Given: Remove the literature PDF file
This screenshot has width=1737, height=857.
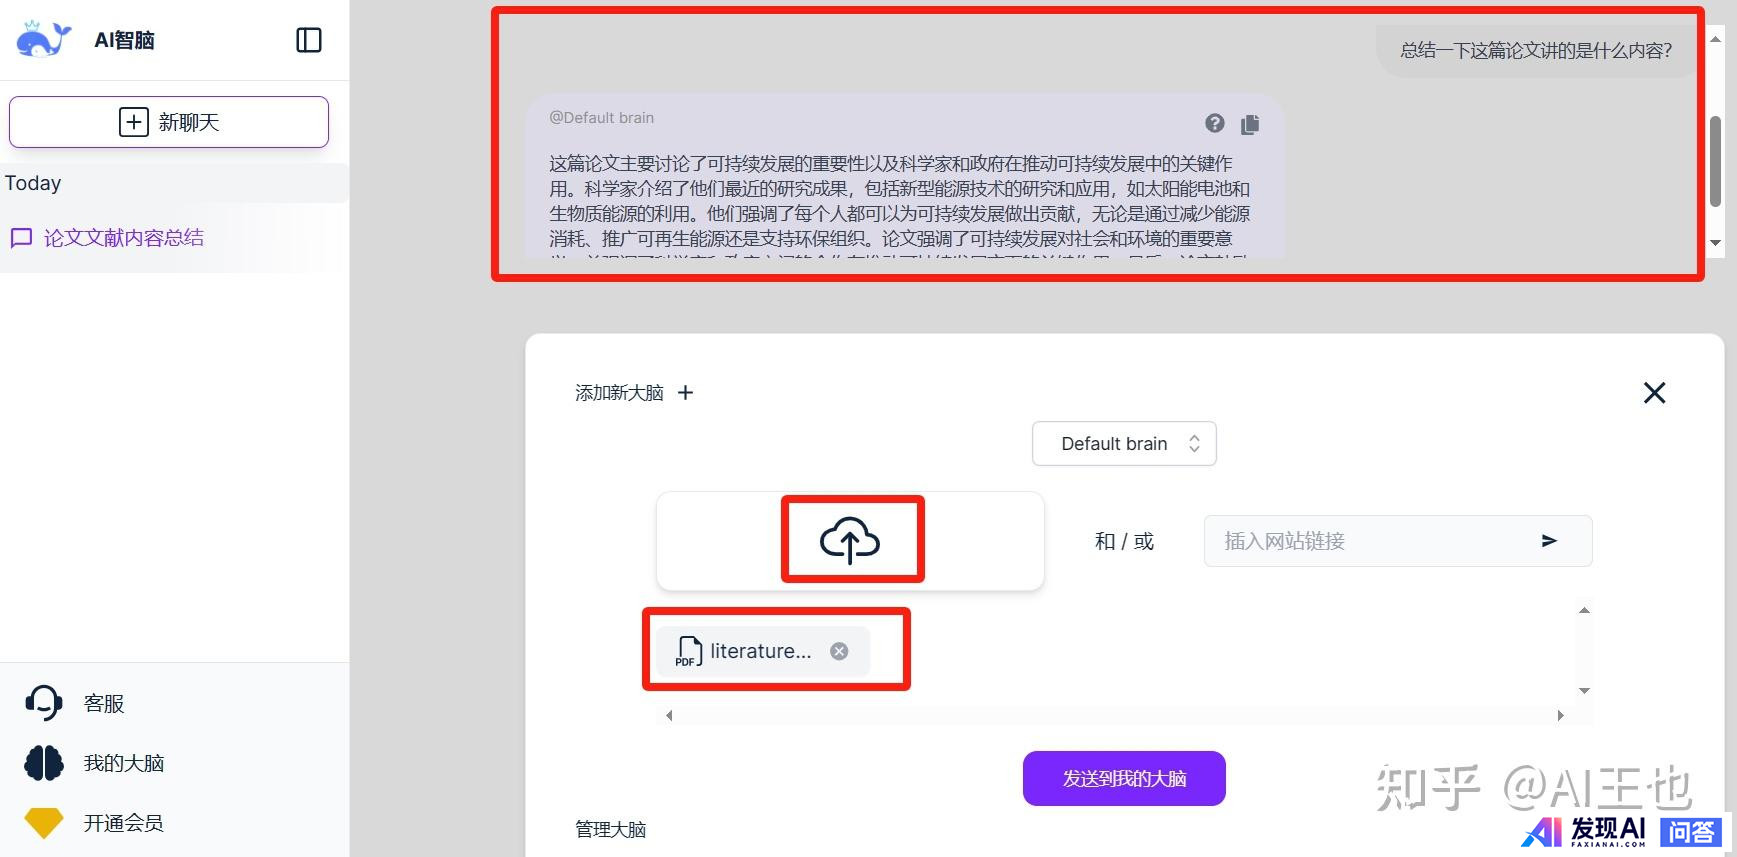Looking at the screenshot, I should pos(839,651).
